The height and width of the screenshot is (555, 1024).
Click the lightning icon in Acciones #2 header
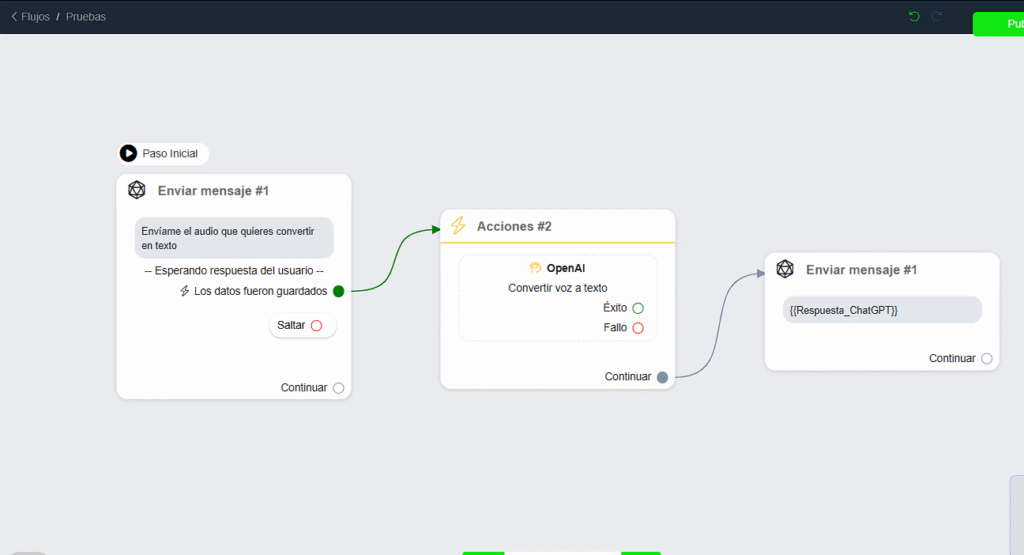tap(458, 226)
